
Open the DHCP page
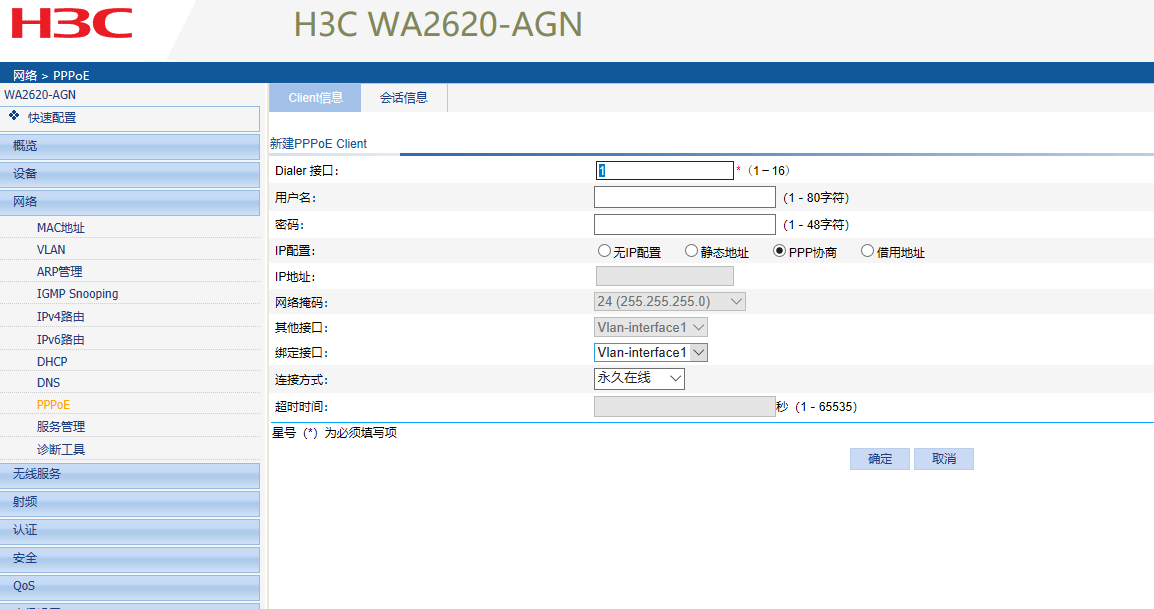[x=52, y=362]
